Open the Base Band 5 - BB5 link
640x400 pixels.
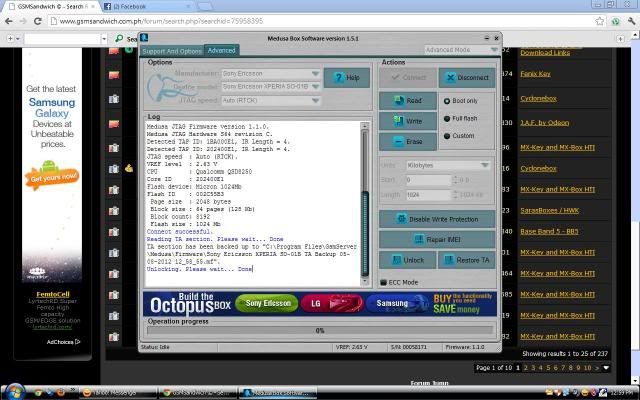pos(549,231)
